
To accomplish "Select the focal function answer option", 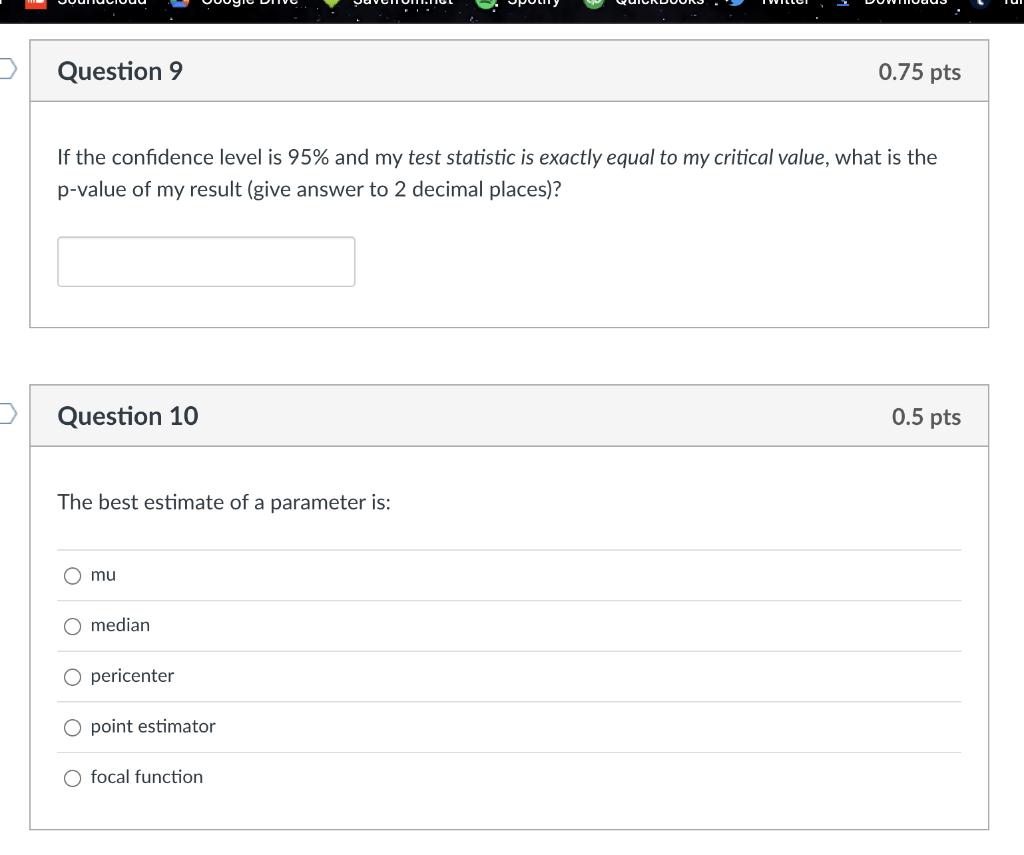I will click(71, 777).
